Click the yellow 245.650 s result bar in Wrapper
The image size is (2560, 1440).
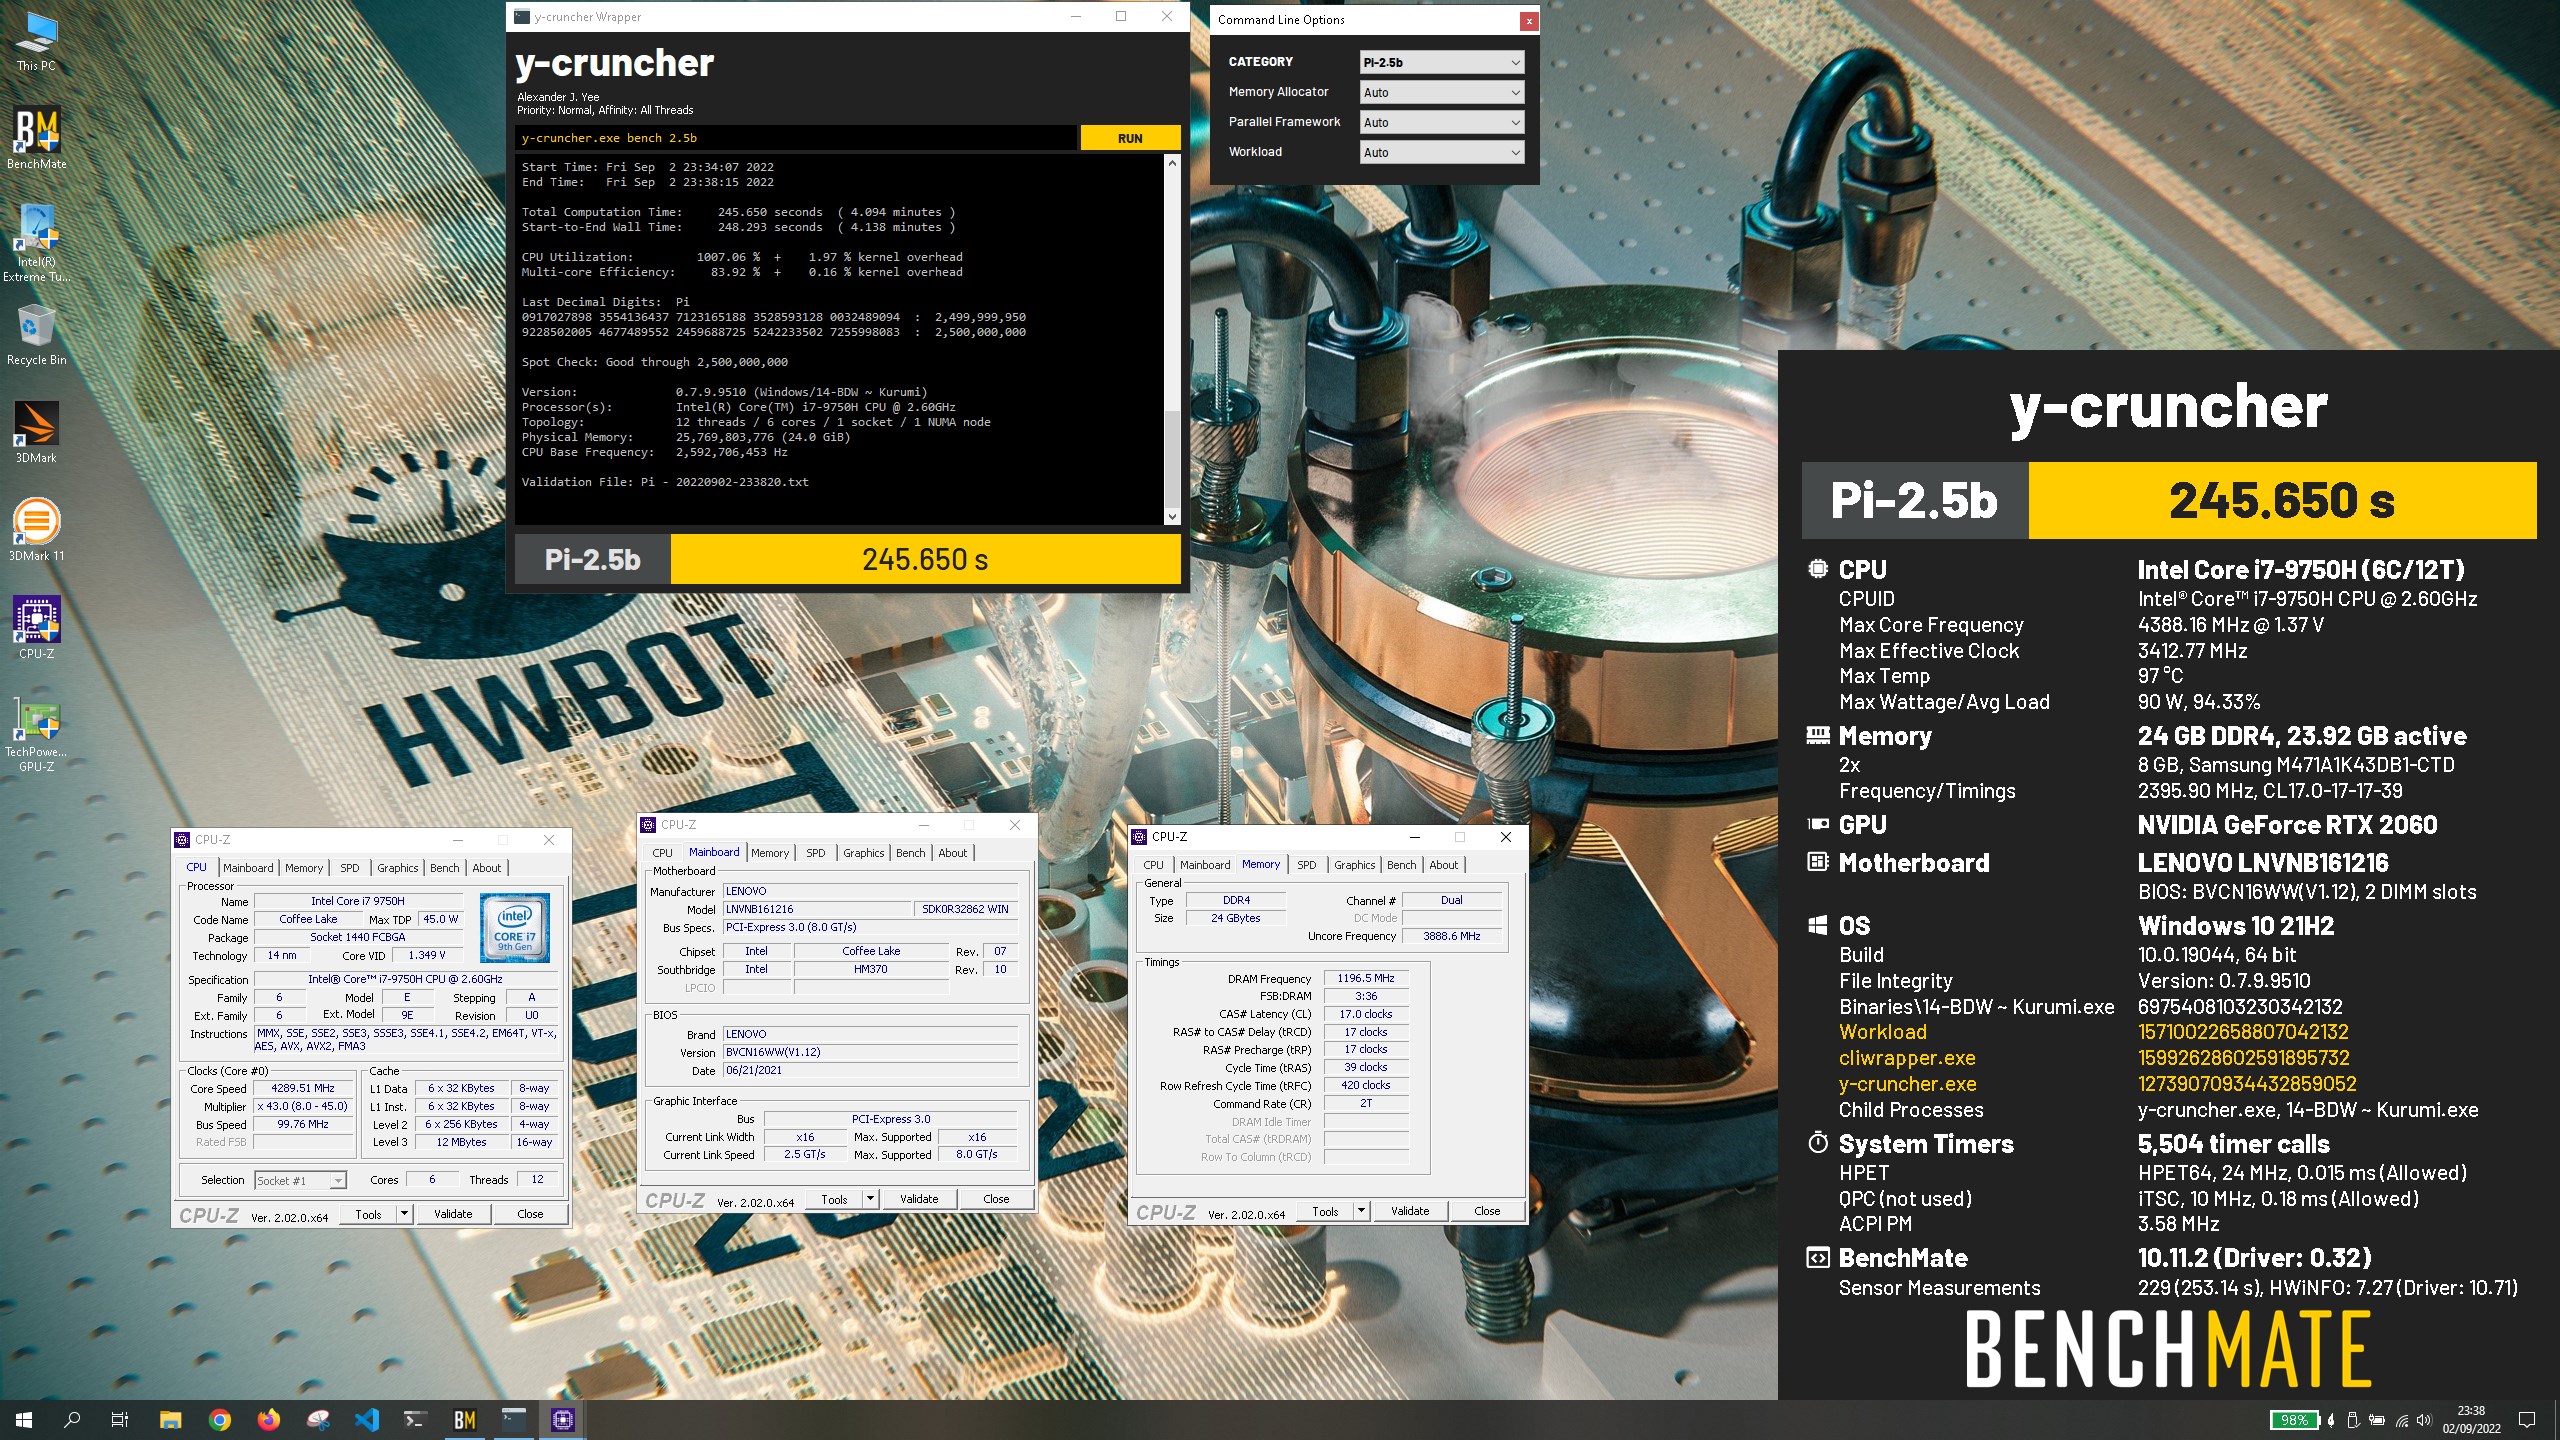[x=925, y=559]
